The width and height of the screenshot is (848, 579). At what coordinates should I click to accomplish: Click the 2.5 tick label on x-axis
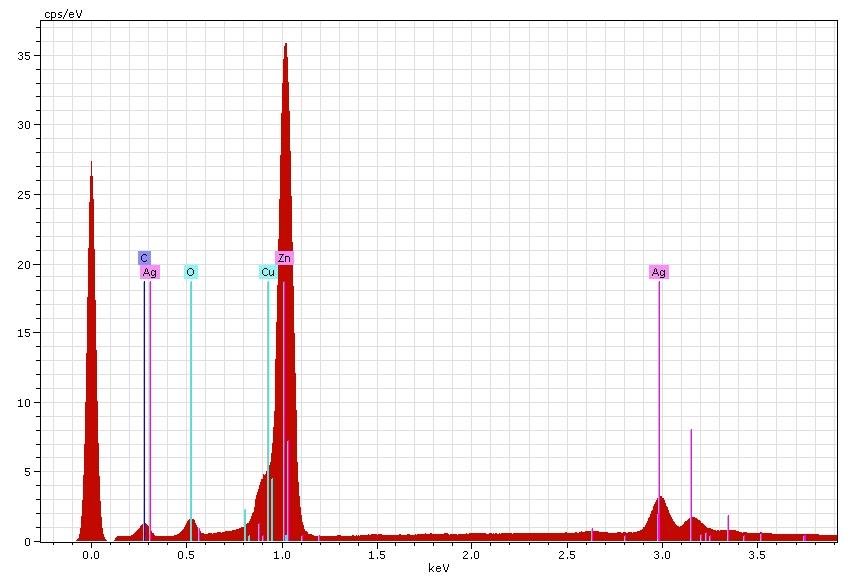click(x=566, y=554)
